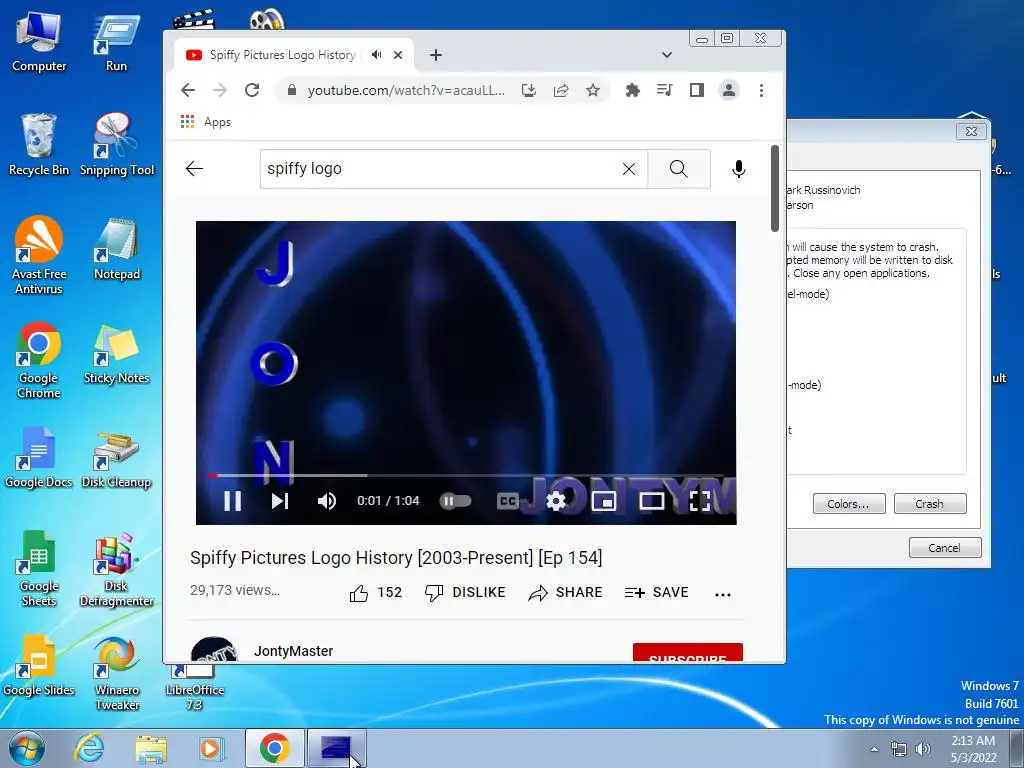Open network tray icon
Image resolution: width=1024 pixels, height=768 pixels.
[899, 749]
